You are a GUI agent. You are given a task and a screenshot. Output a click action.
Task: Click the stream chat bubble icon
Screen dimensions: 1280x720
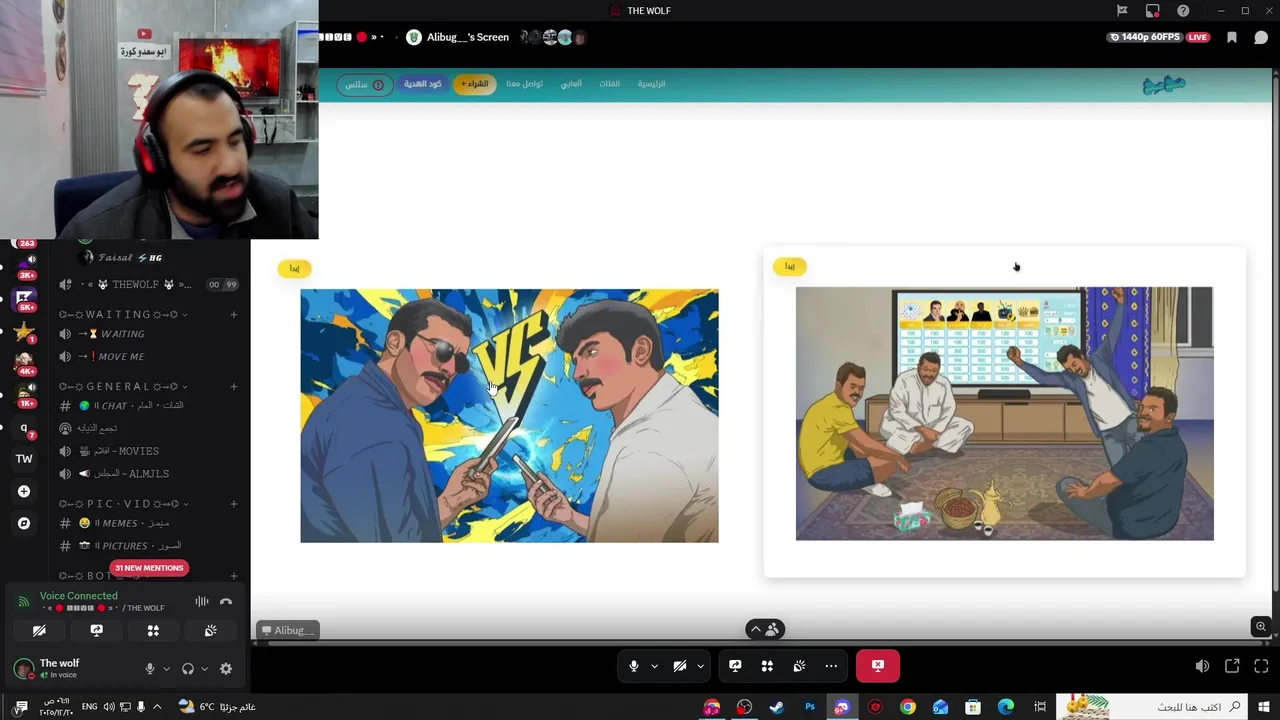(1261, 38)
